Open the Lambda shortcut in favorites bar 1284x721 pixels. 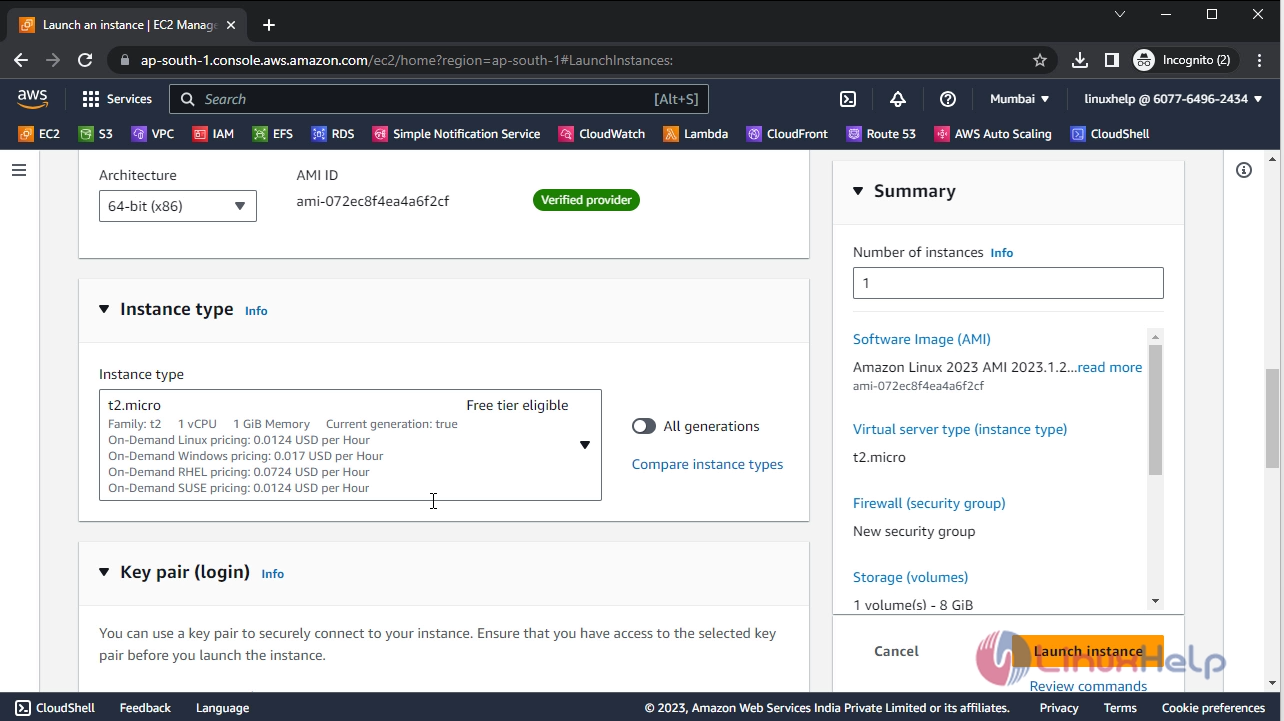695,134
